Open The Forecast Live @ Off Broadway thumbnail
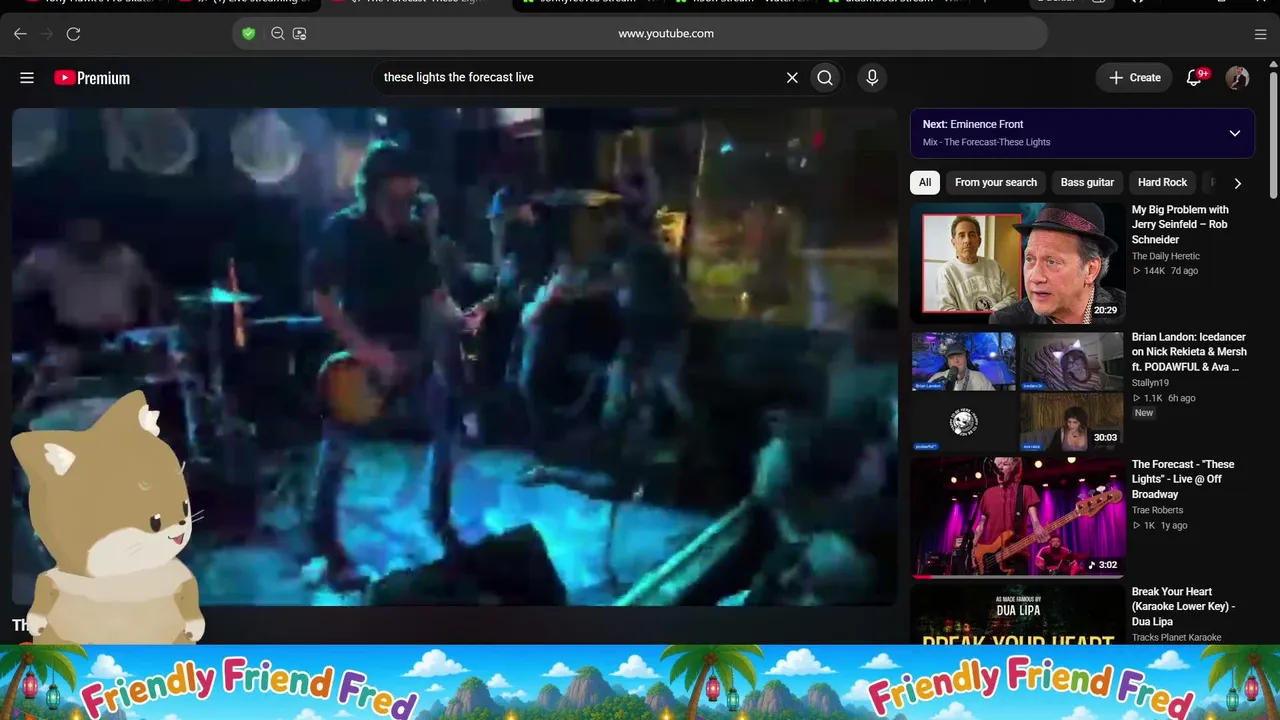The width and height of the screenshot is (1280, 720). 1017,518
